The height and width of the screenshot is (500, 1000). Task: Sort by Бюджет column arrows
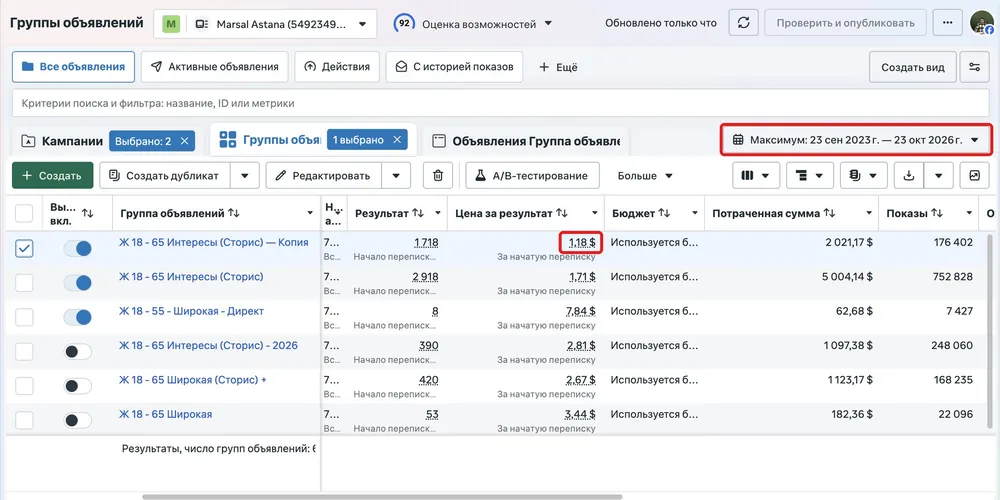(664, 213)
